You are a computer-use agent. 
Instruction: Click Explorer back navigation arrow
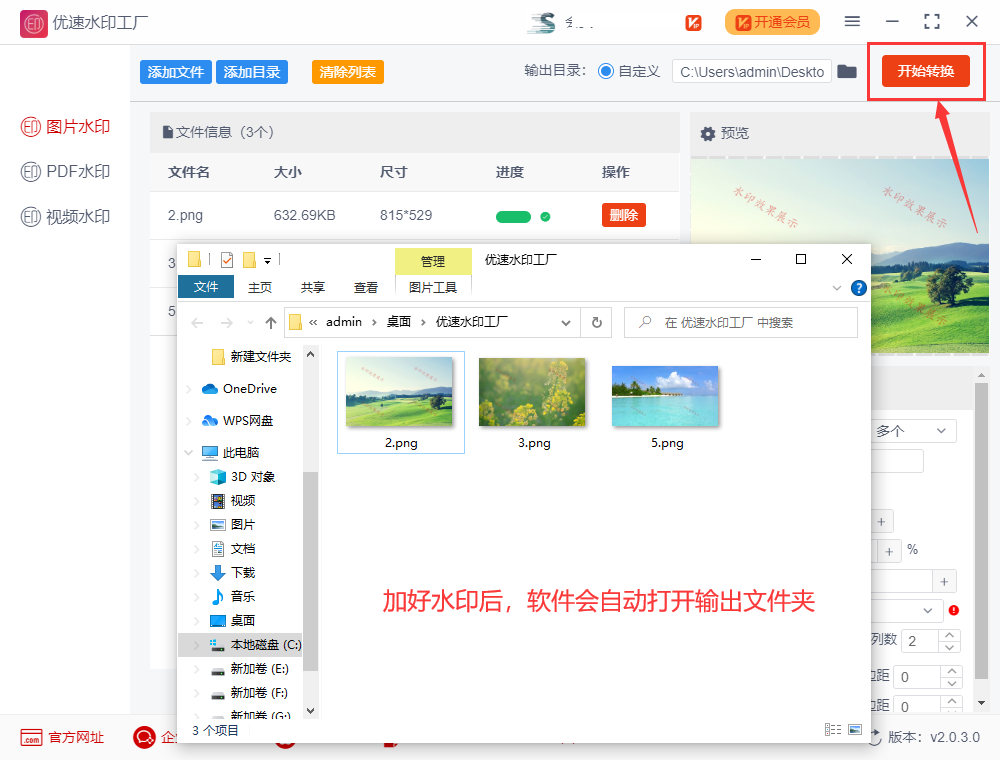pyautogui.click(x=198, y=323)
